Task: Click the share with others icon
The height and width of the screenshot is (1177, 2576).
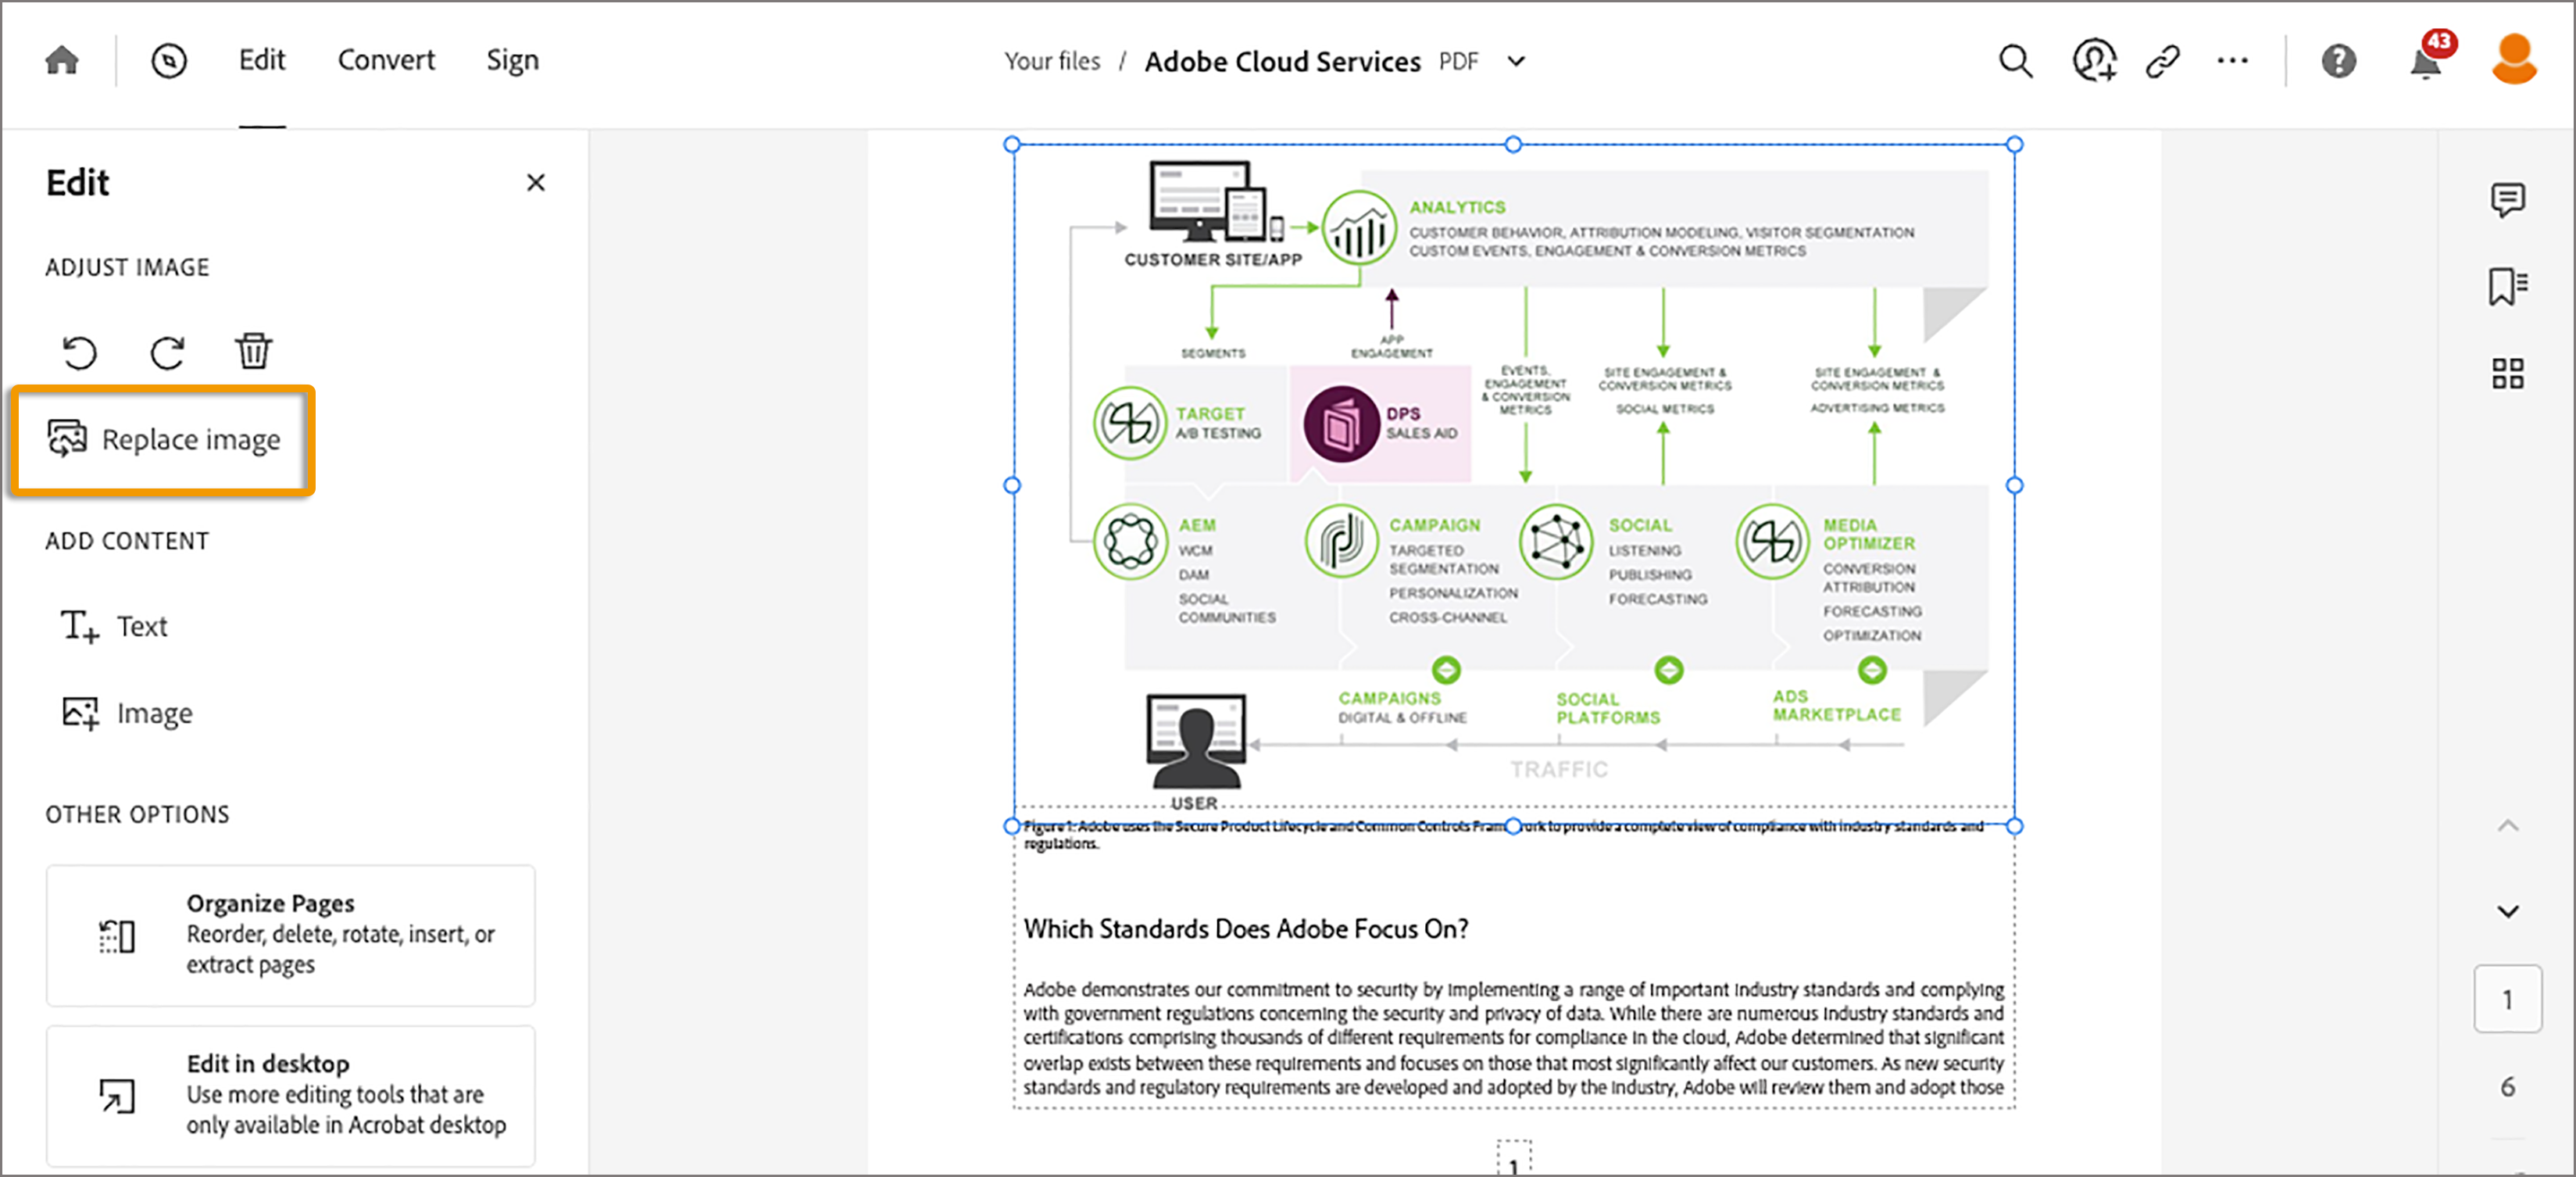Action: click(2093, 61)
